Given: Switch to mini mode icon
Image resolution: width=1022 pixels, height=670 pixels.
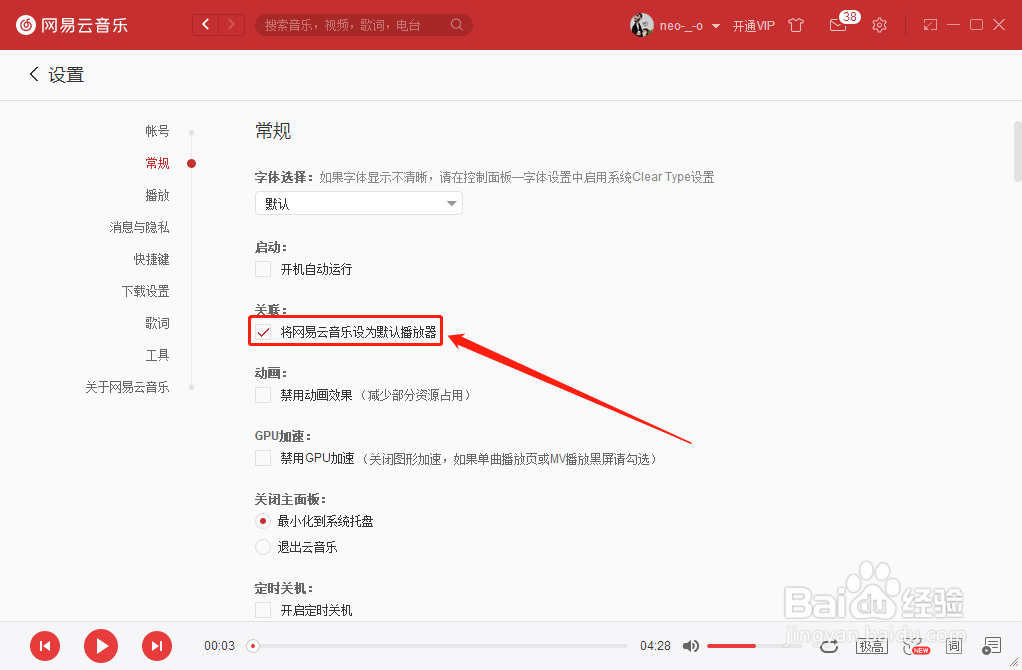Looking at the screenshot, I should (x=930, y=25).
